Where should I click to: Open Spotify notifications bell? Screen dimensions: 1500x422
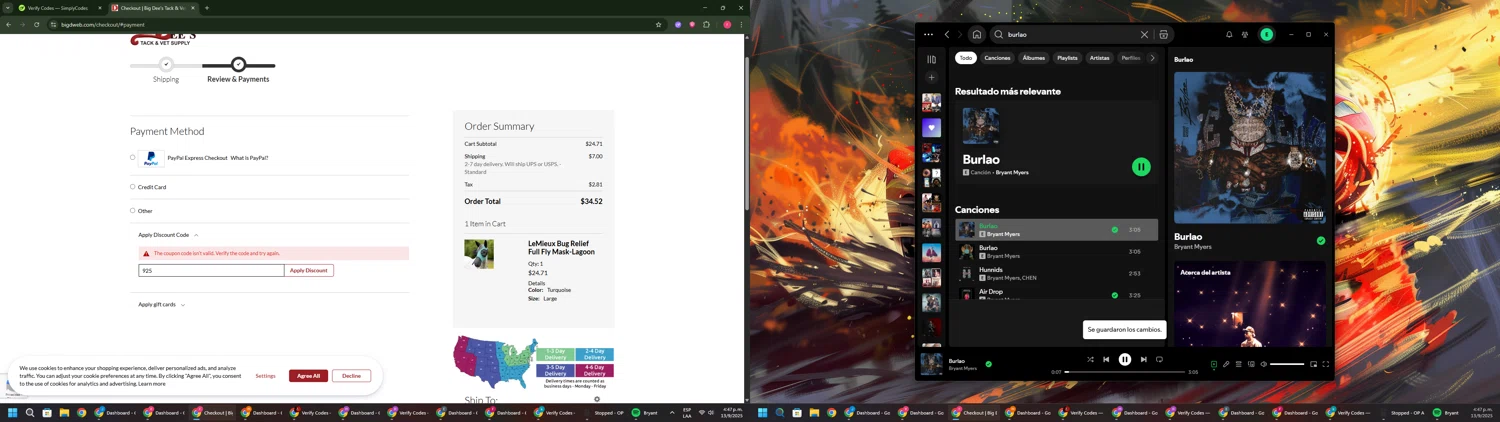tap(1229, 34)
